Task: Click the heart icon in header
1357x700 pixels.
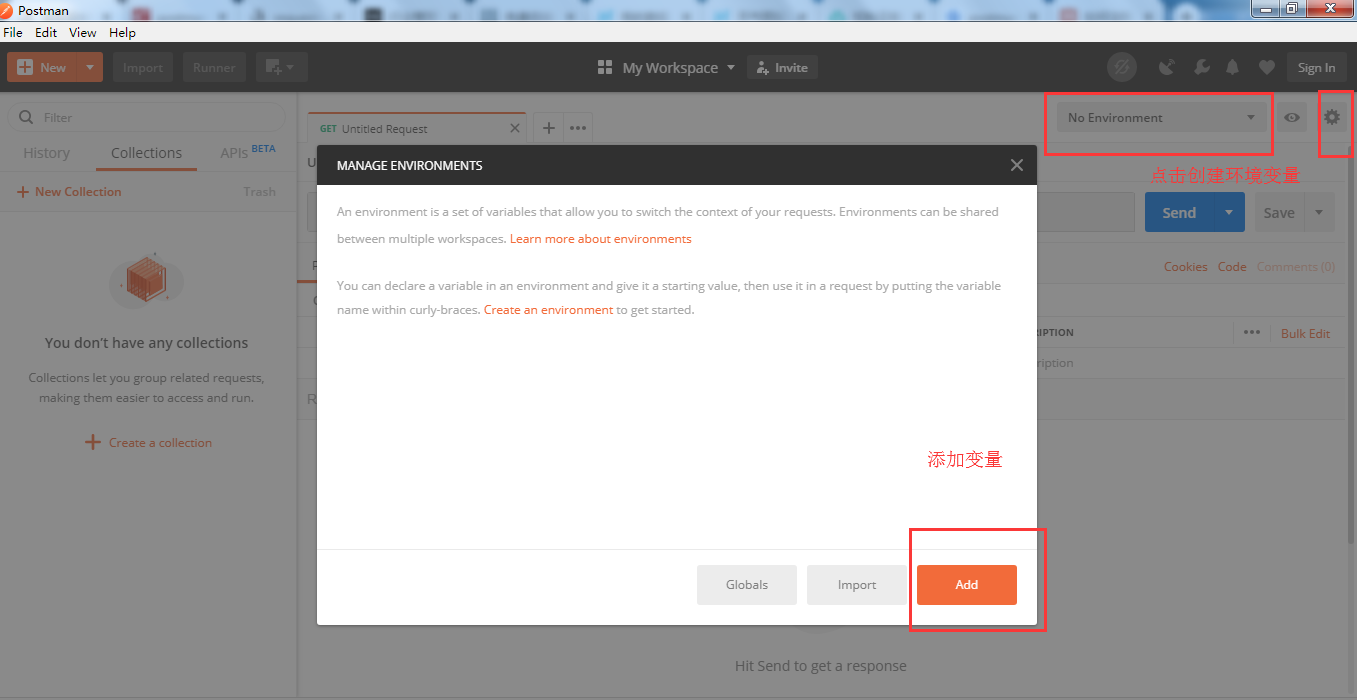Action: 1266,67
